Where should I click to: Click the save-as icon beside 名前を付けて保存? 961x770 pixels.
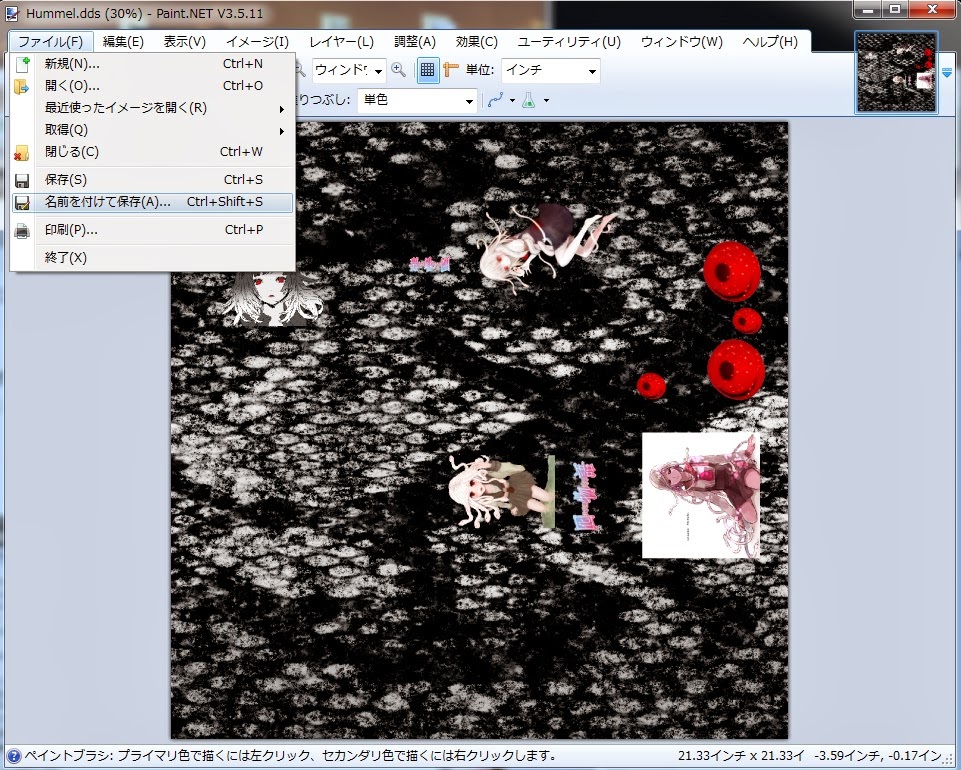click(x=22, y=202)
